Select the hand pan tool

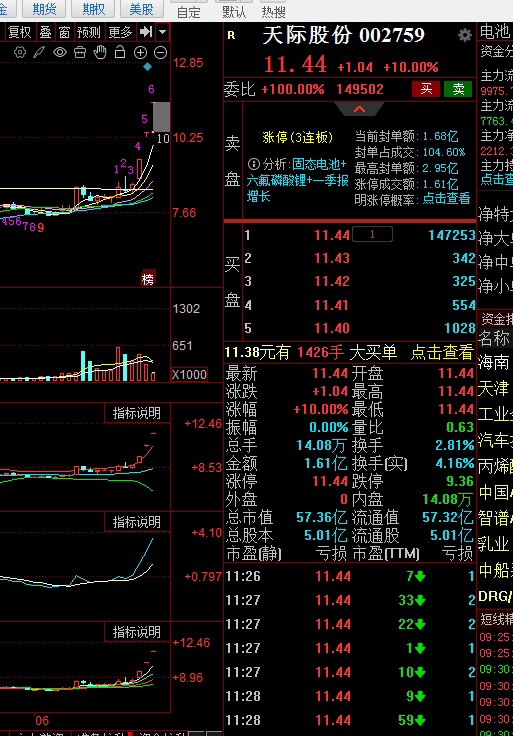click(100, 52)
